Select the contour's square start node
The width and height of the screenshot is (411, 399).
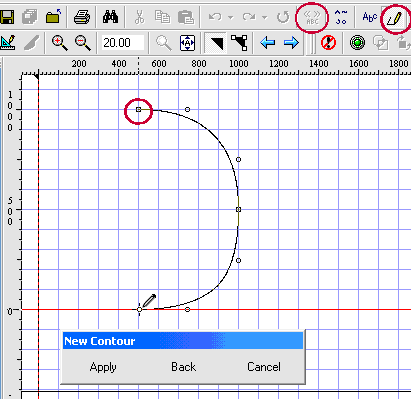(139, 109)
